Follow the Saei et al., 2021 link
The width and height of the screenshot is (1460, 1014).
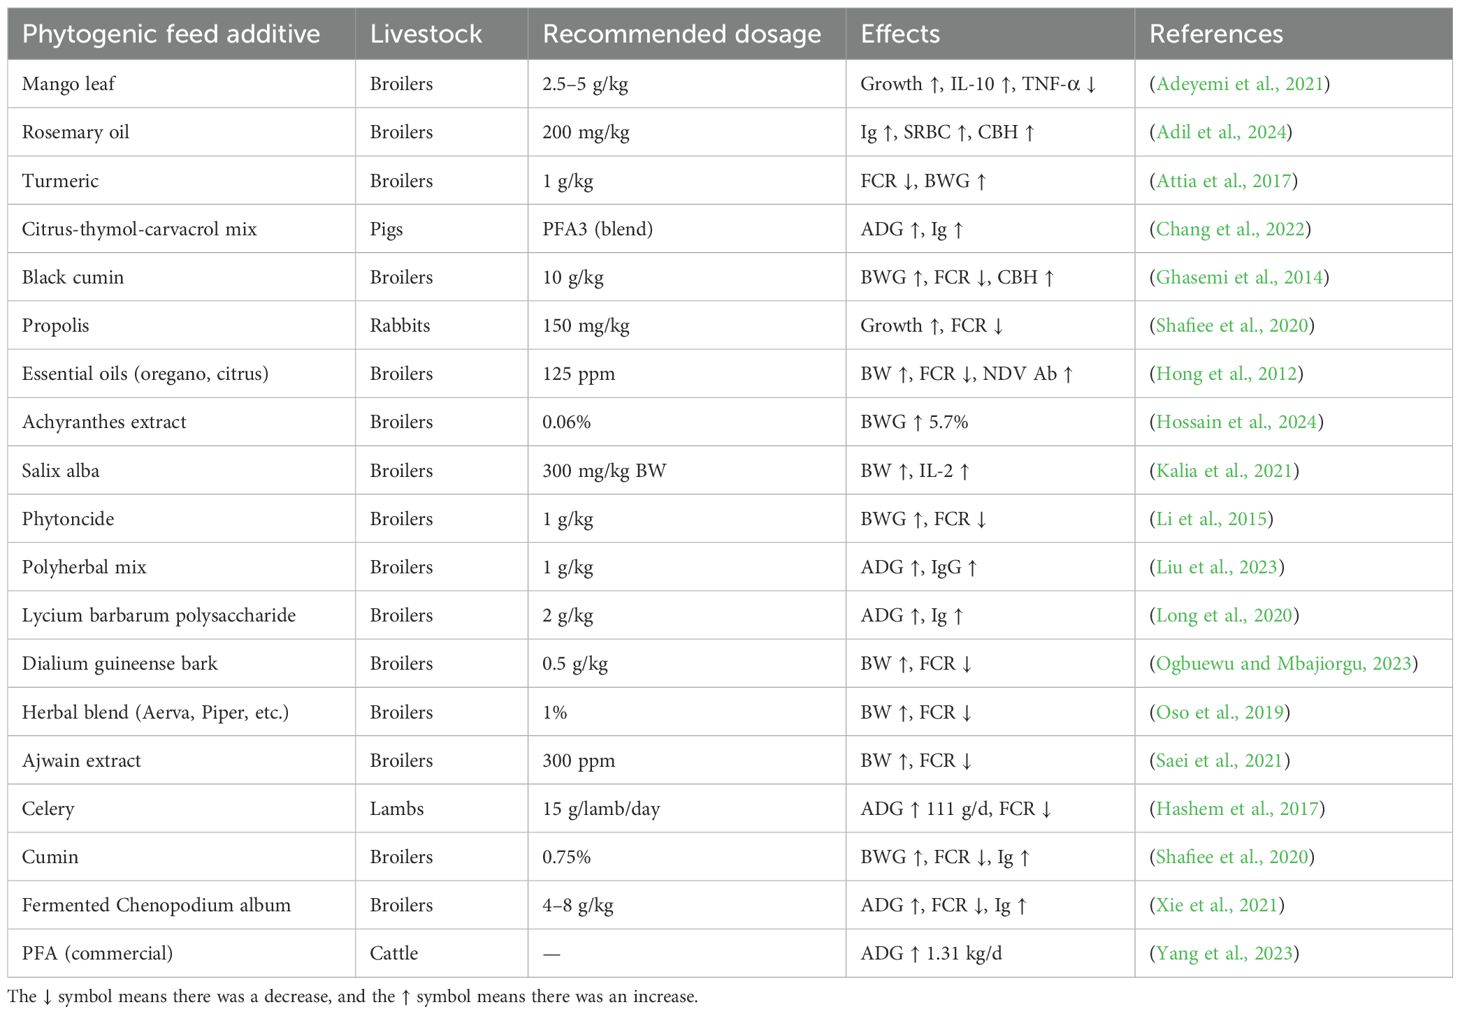click(1219, 760)
